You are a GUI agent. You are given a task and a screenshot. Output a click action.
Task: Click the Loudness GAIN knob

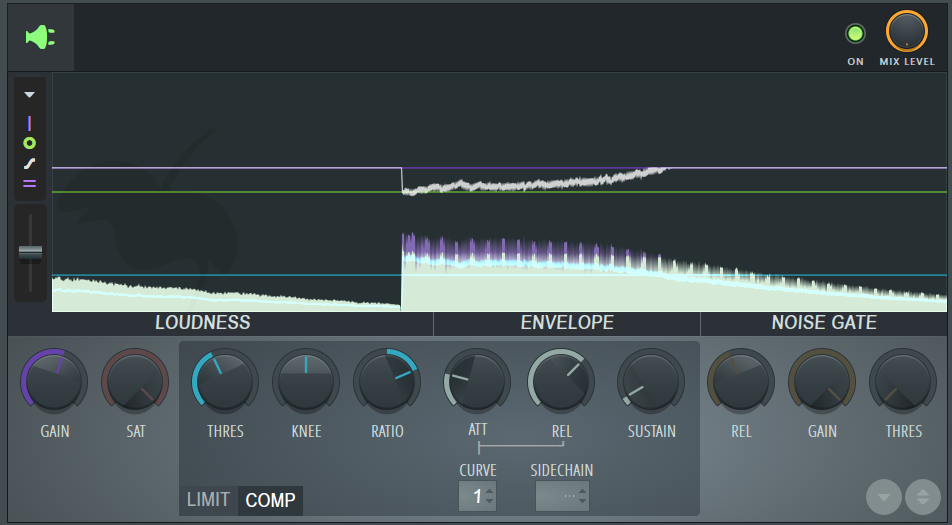coord(54,382)
